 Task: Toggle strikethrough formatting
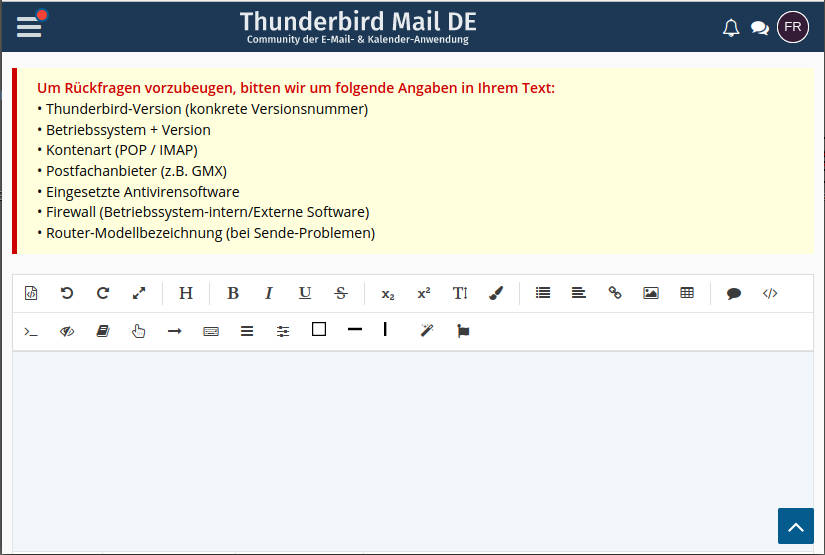(x=341, y=293)
